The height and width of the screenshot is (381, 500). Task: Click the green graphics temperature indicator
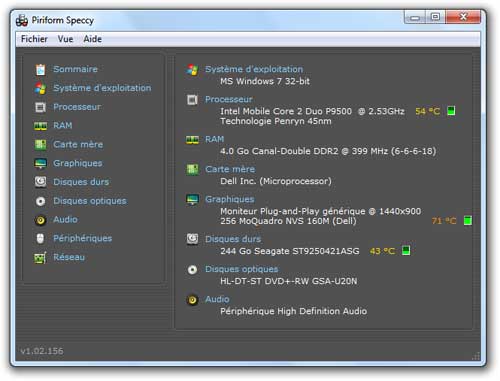[x=468, y=221]
